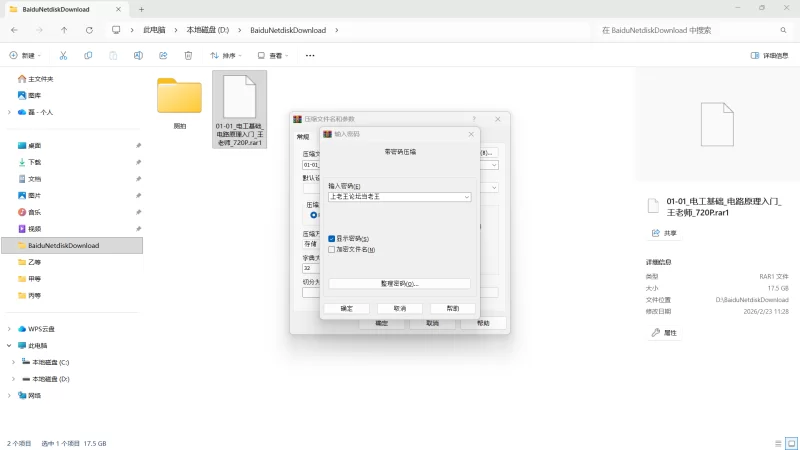Click the Copy icon in toolbar

[88, 56]
